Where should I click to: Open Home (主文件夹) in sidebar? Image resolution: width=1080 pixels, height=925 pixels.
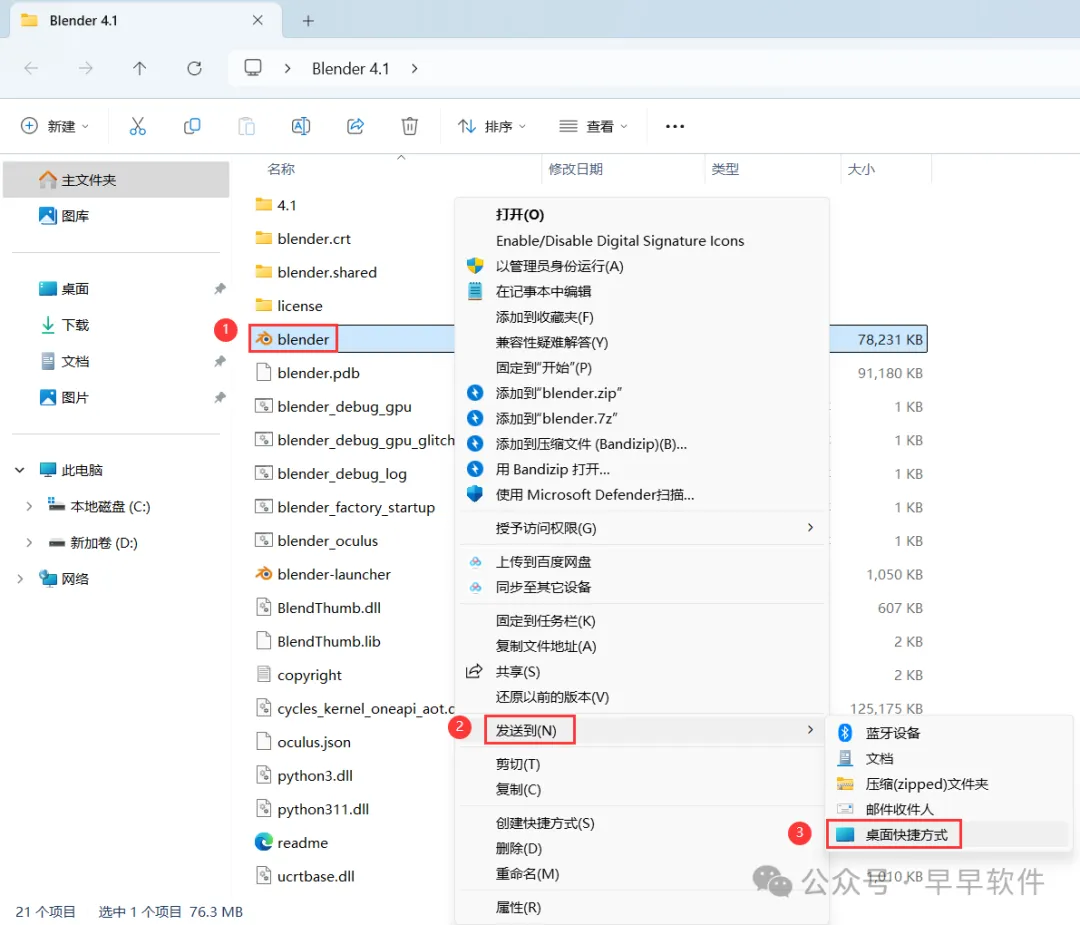116,180
